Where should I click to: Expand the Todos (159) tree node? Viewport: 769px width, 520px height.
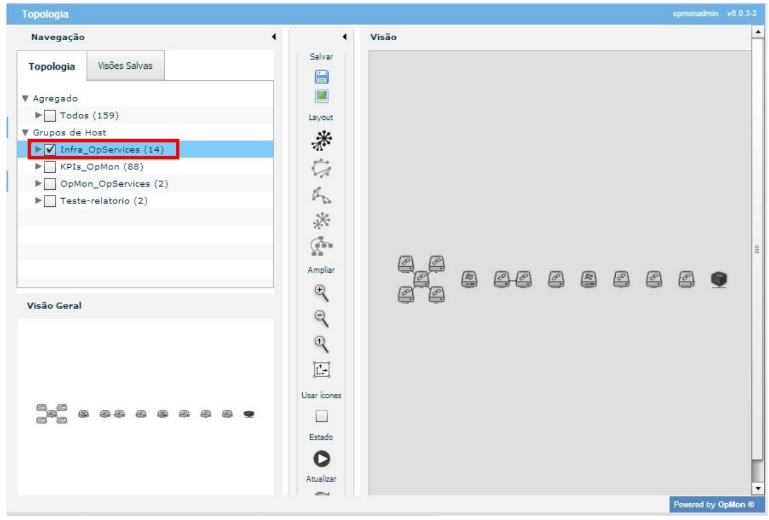(x=38, y=115)
